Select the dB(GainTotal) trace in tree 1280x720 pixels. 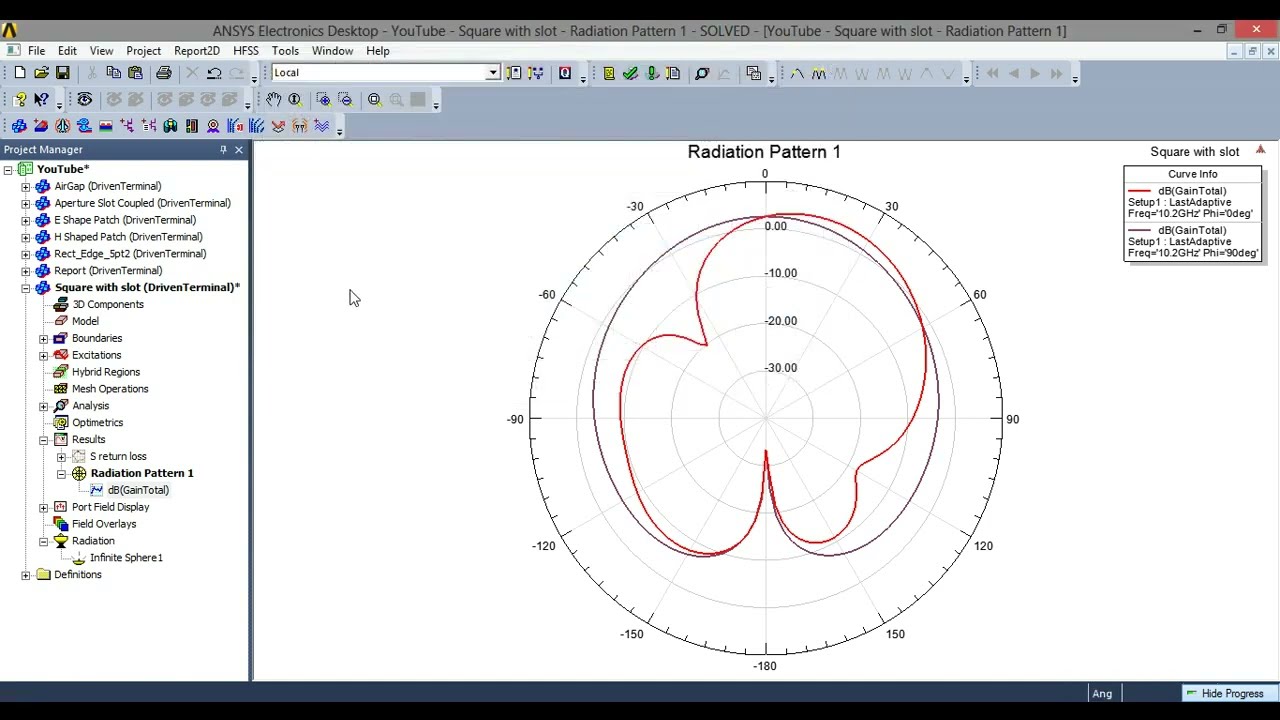point(138,490)
